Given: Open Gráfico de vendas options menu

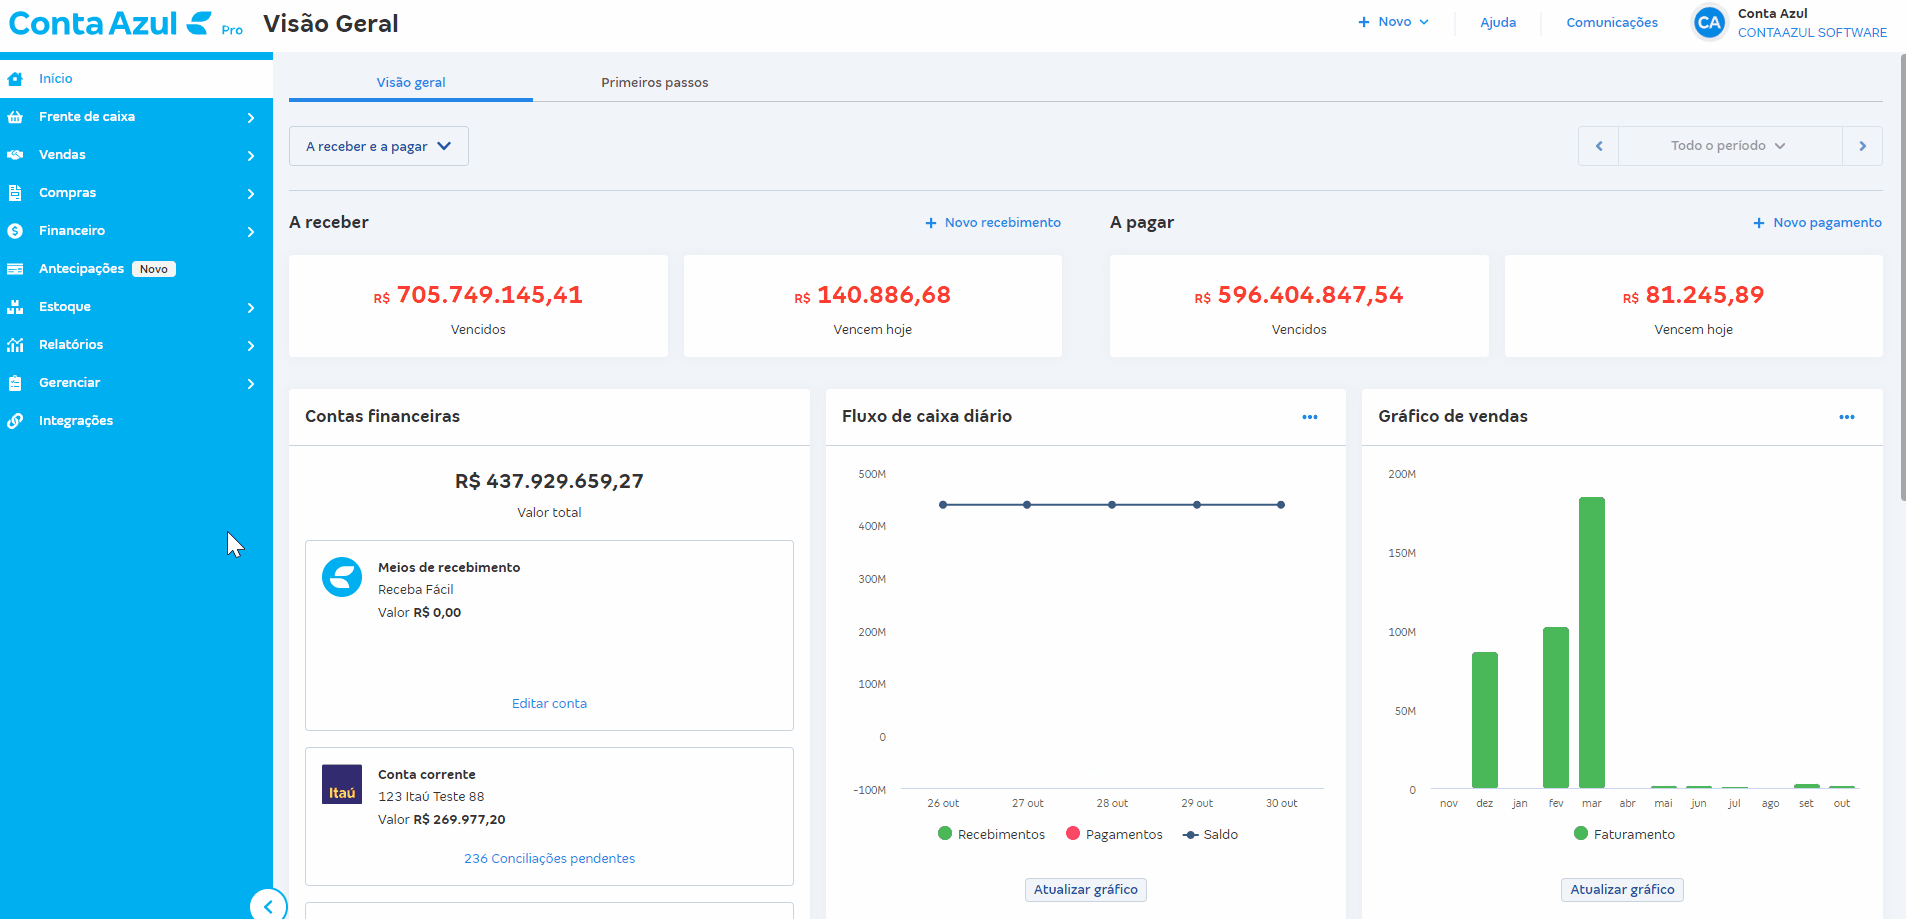Looking at the screenshot, I should click(x=1847, y=417).
